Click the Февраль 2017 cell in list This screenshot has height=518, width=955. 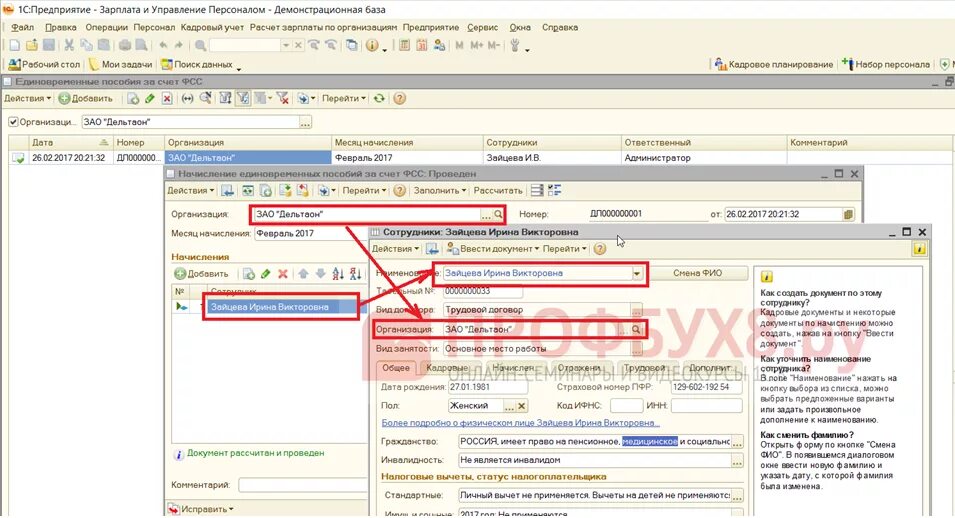(x=406, y=158)
